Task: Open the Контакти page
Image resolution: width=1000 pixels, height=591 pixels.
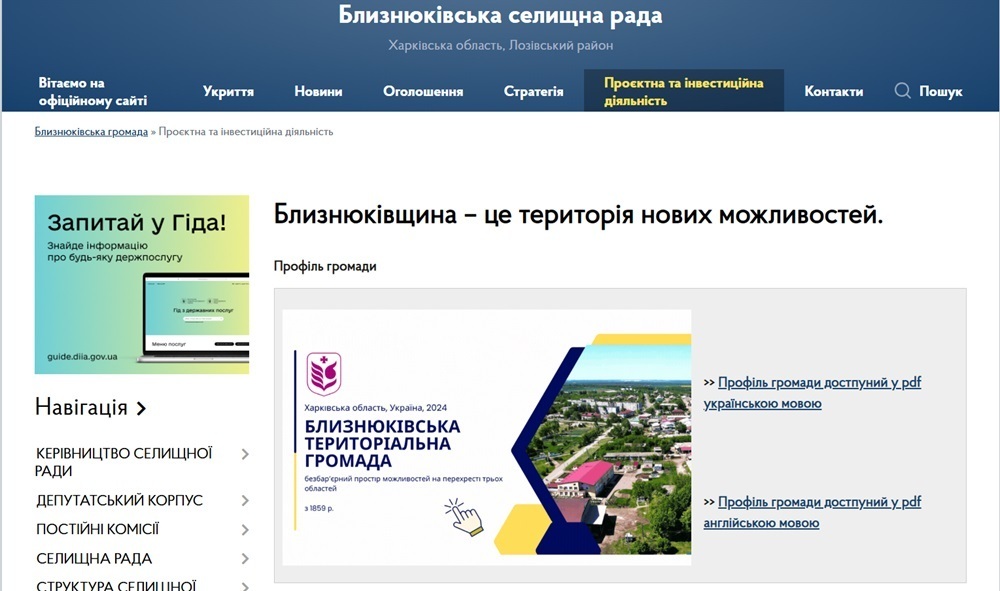Action: click(833, 91)
